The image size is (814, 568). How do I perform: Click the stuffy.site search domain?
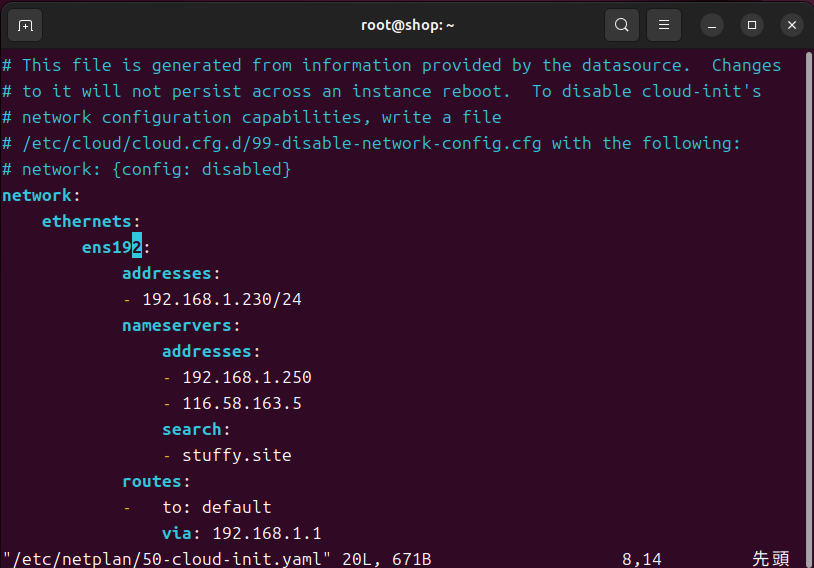click(237, 455)
